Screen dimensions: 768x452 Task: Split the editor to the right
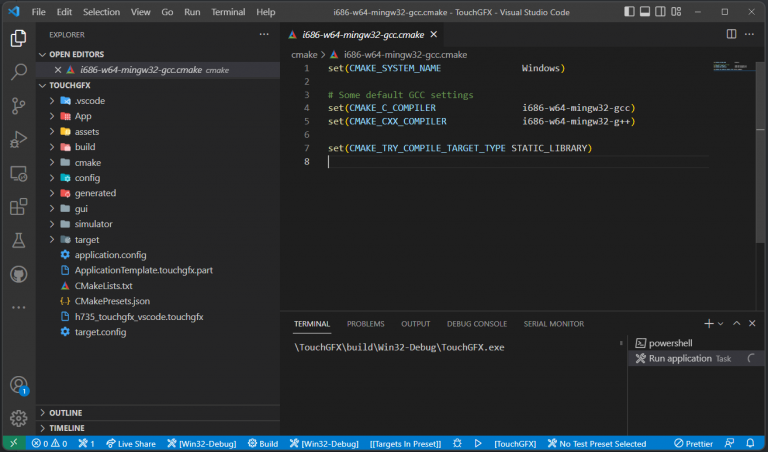731,34
